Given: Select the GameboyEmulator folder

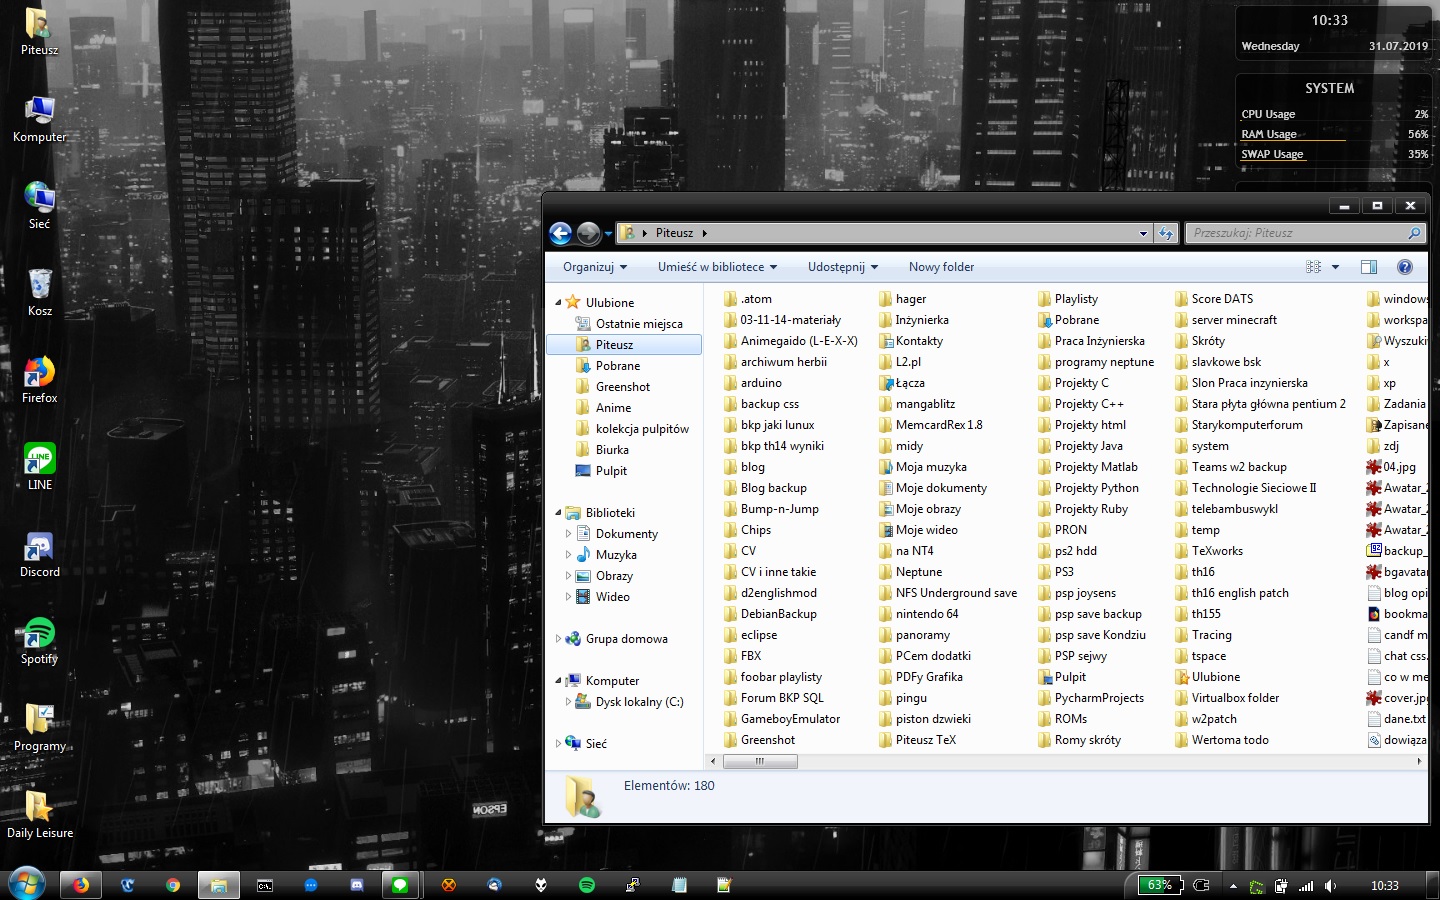Looking at the screenshot, I should pyautogui.click(x=782, y=719).
